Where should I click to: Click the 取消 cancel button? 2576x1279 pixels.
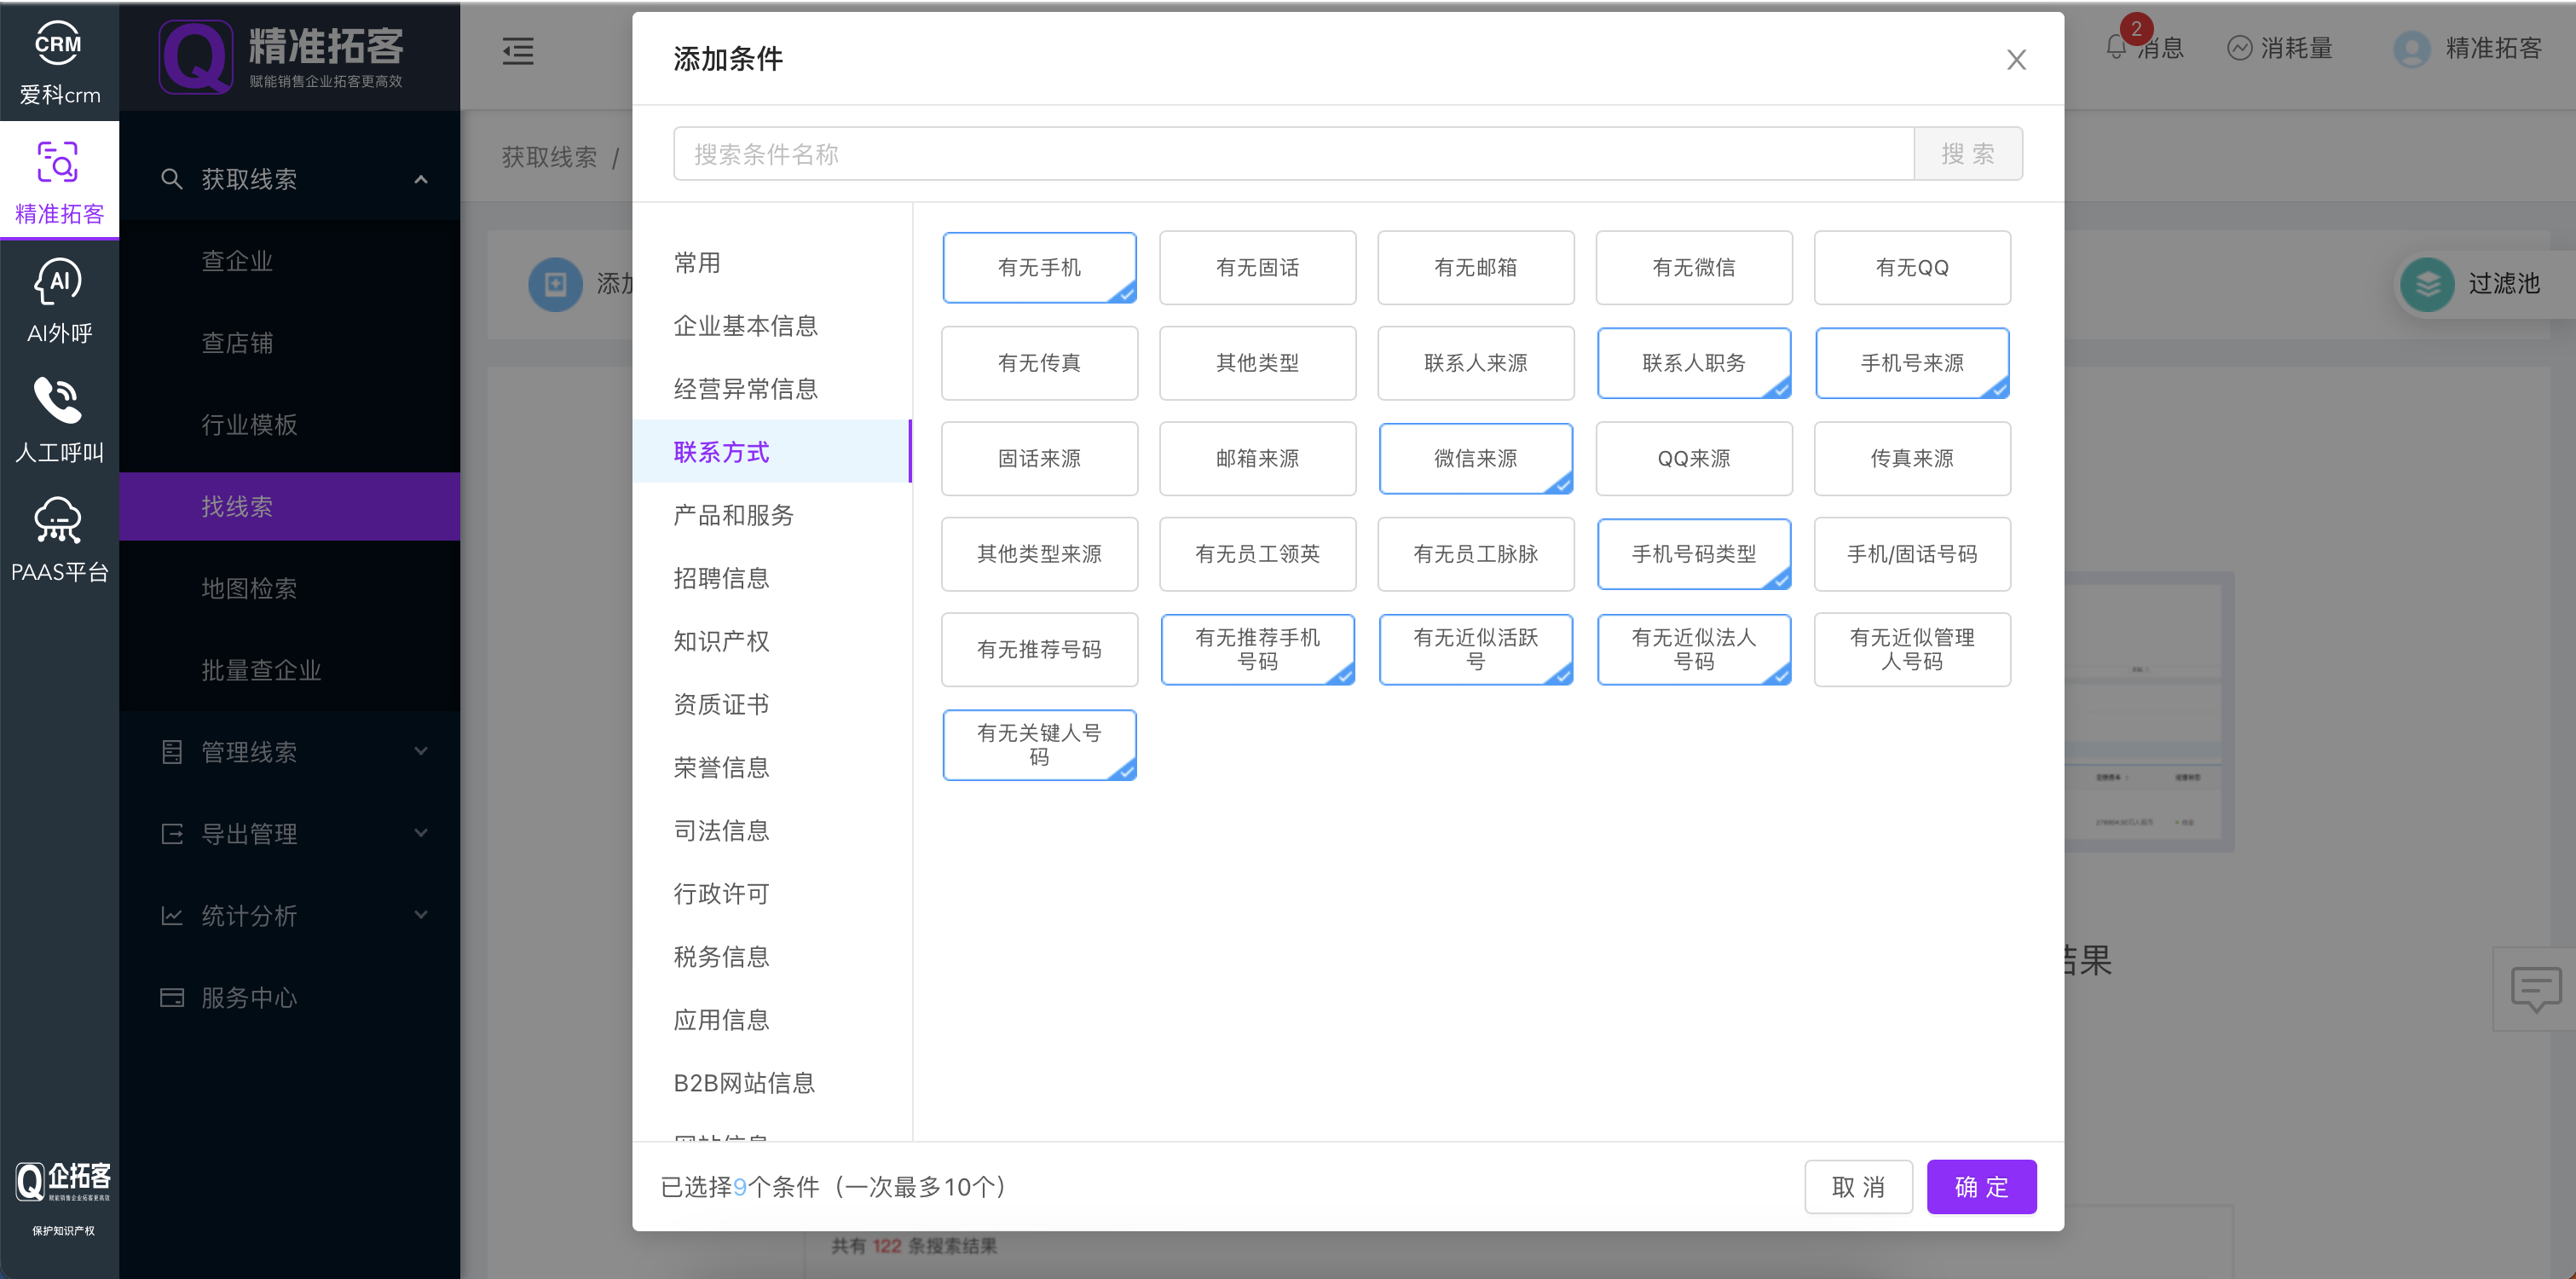[x=1858, y=1187]
